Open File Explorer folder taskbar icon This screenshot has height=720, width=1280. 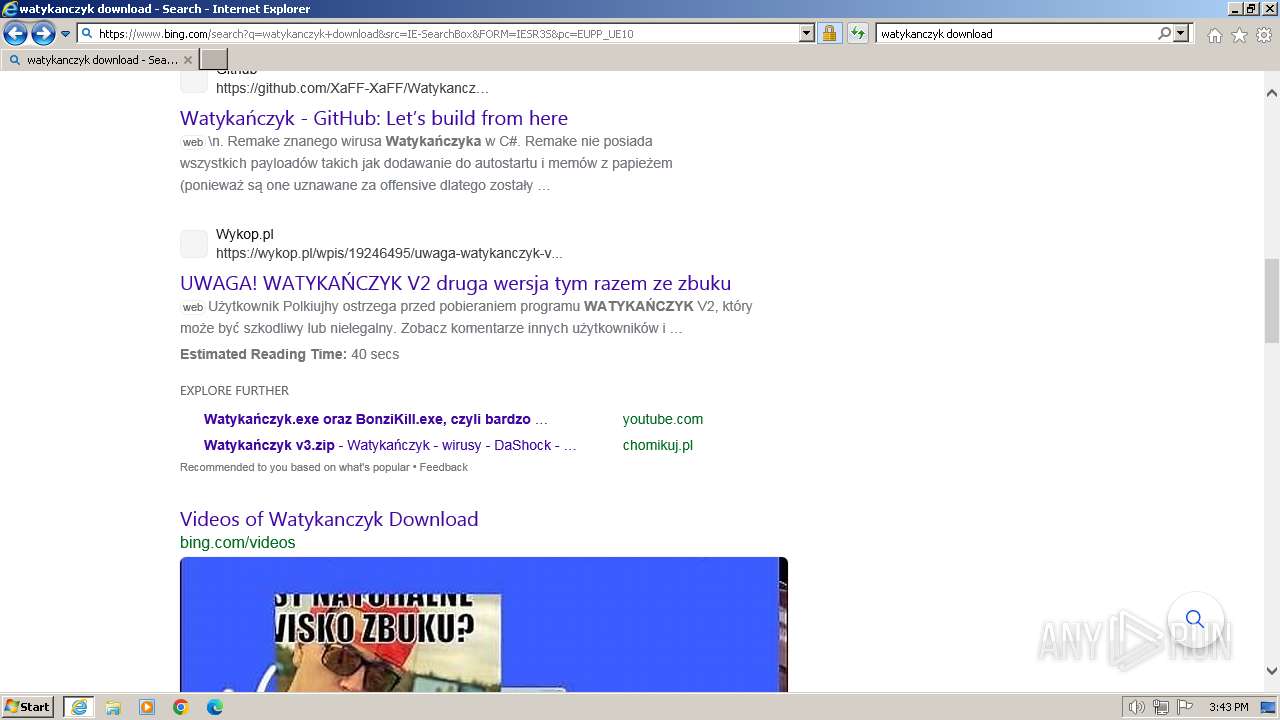click(113, 707)
